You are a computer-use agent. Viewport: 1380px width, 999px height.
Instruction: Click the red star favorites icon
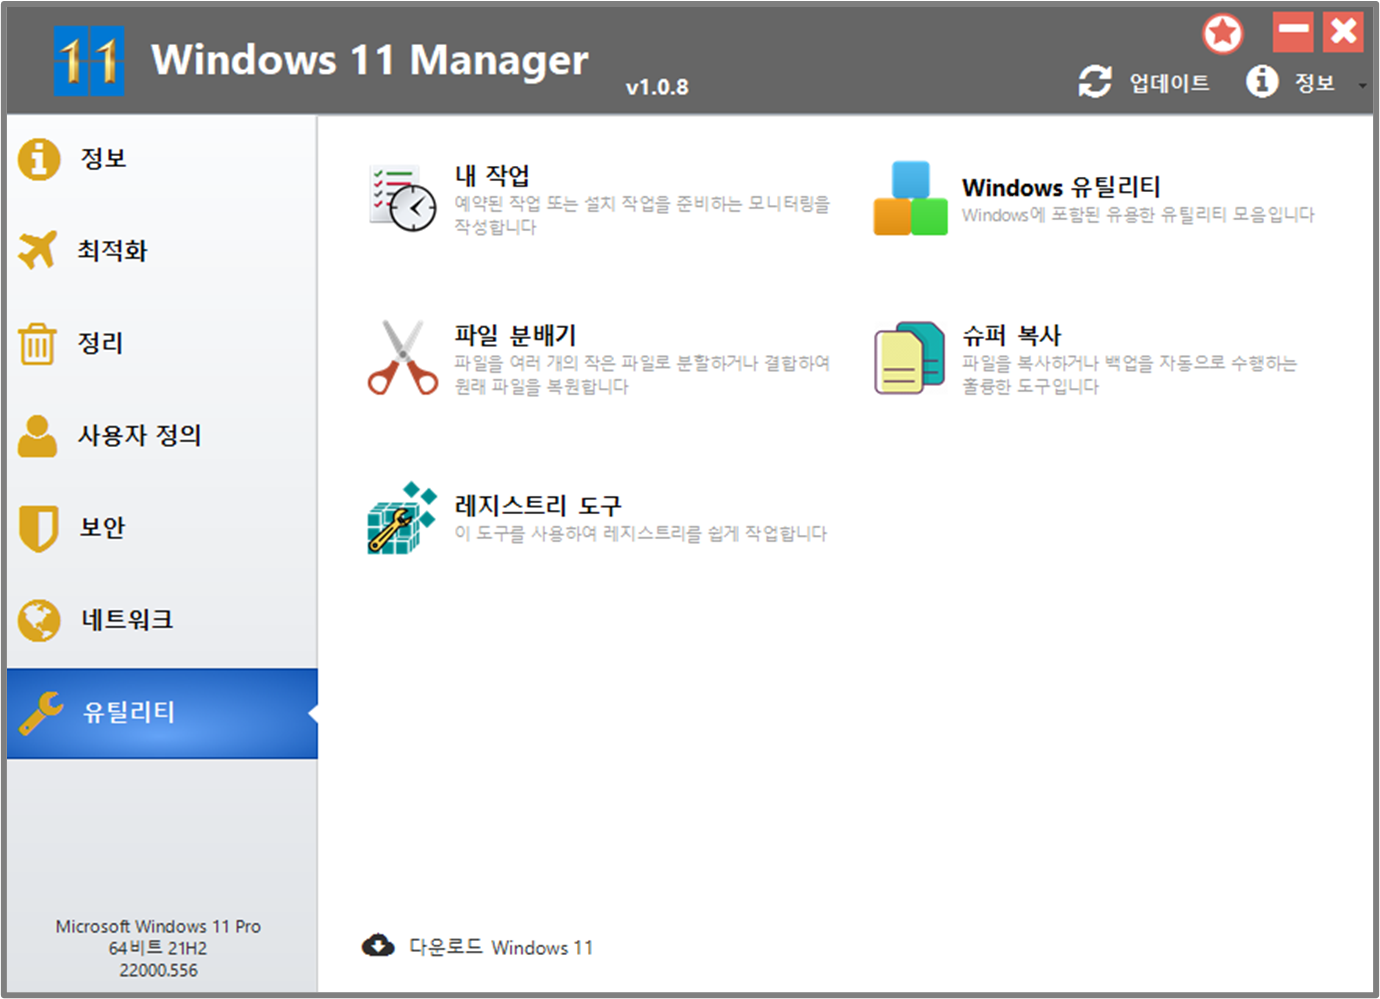1222,34
